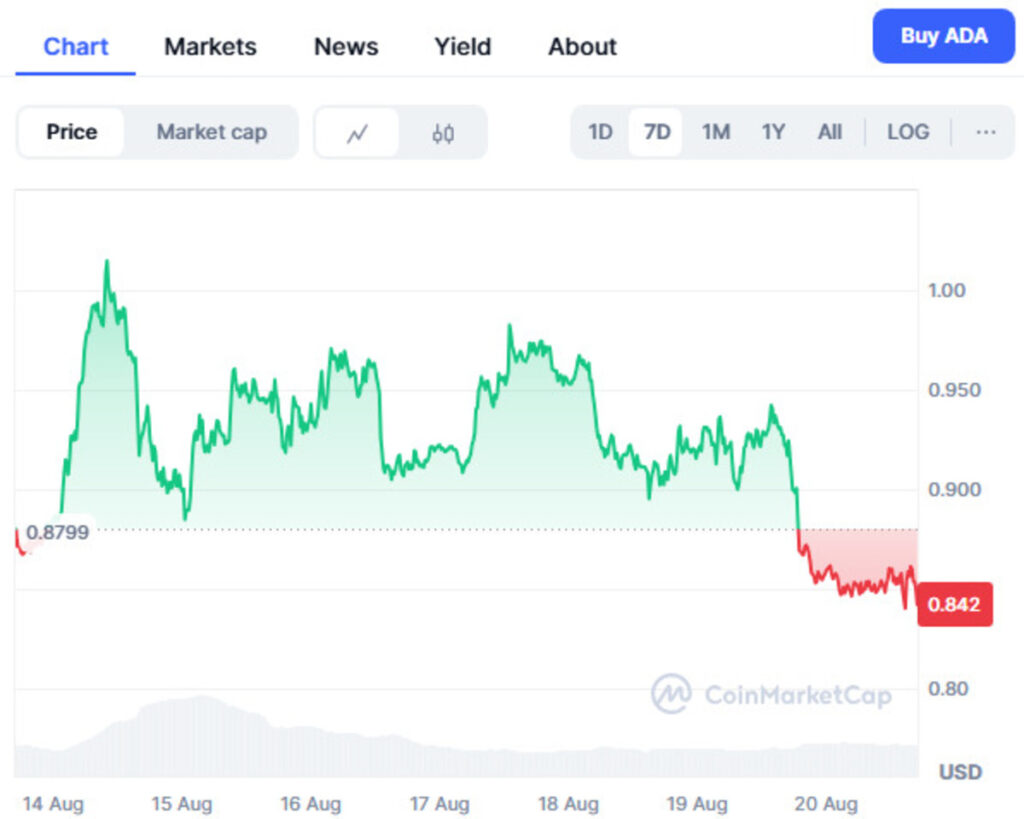Go to the Yield tab
Viewport: 1024px width, 819px height.
coord(462,46)
